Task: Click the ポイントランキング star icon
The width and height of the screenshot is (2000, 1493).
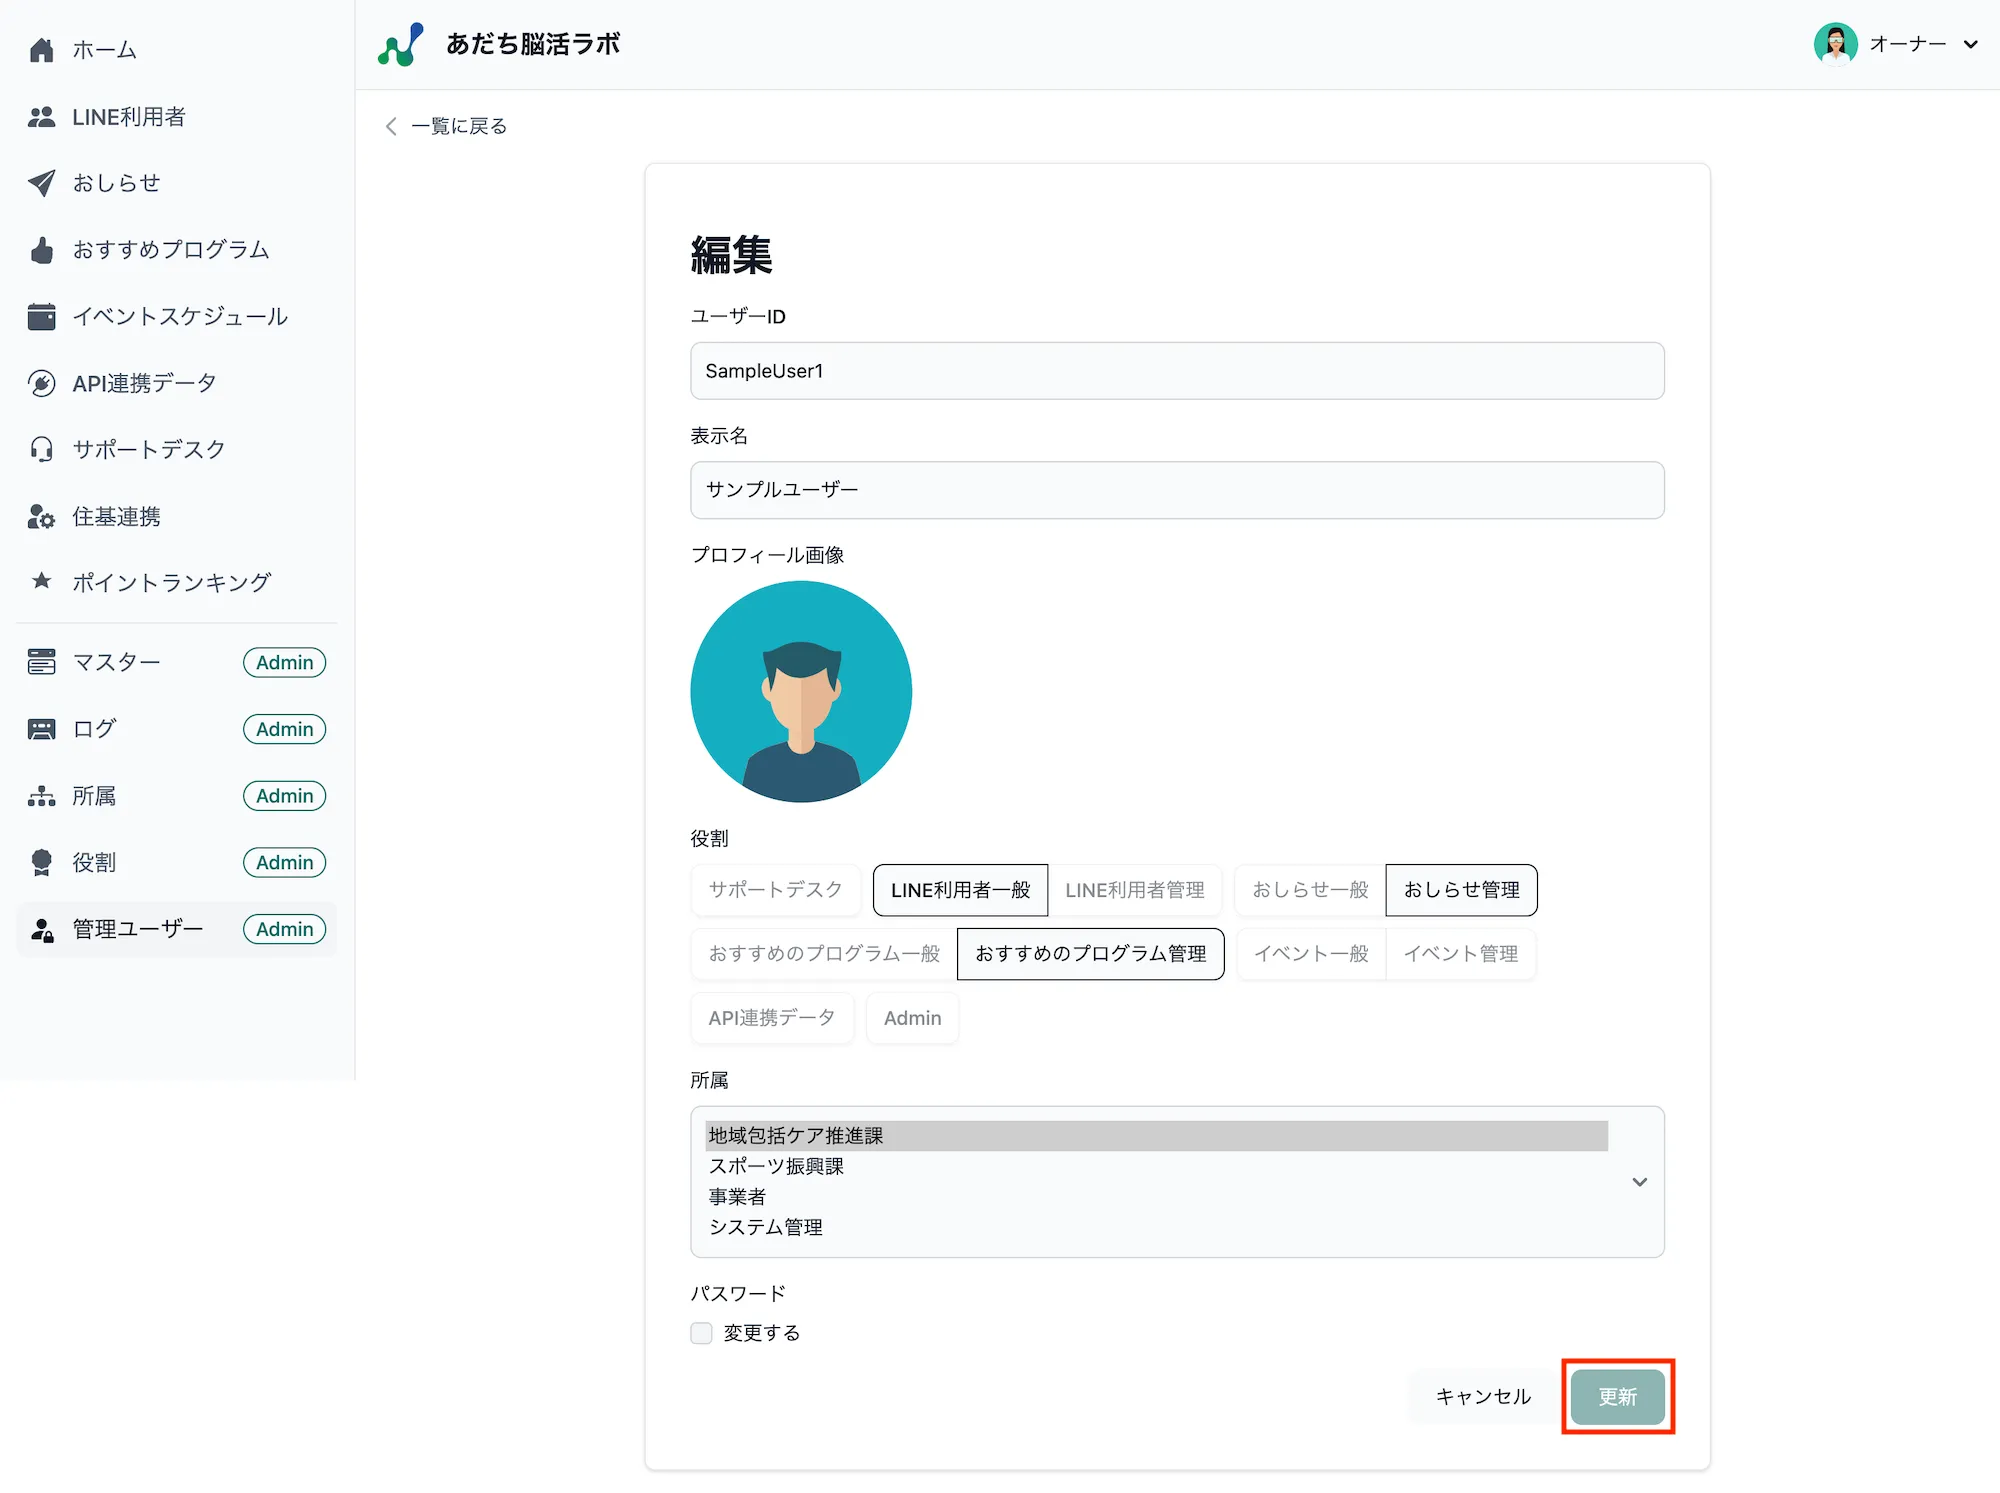Action: [x=41, y=582]
